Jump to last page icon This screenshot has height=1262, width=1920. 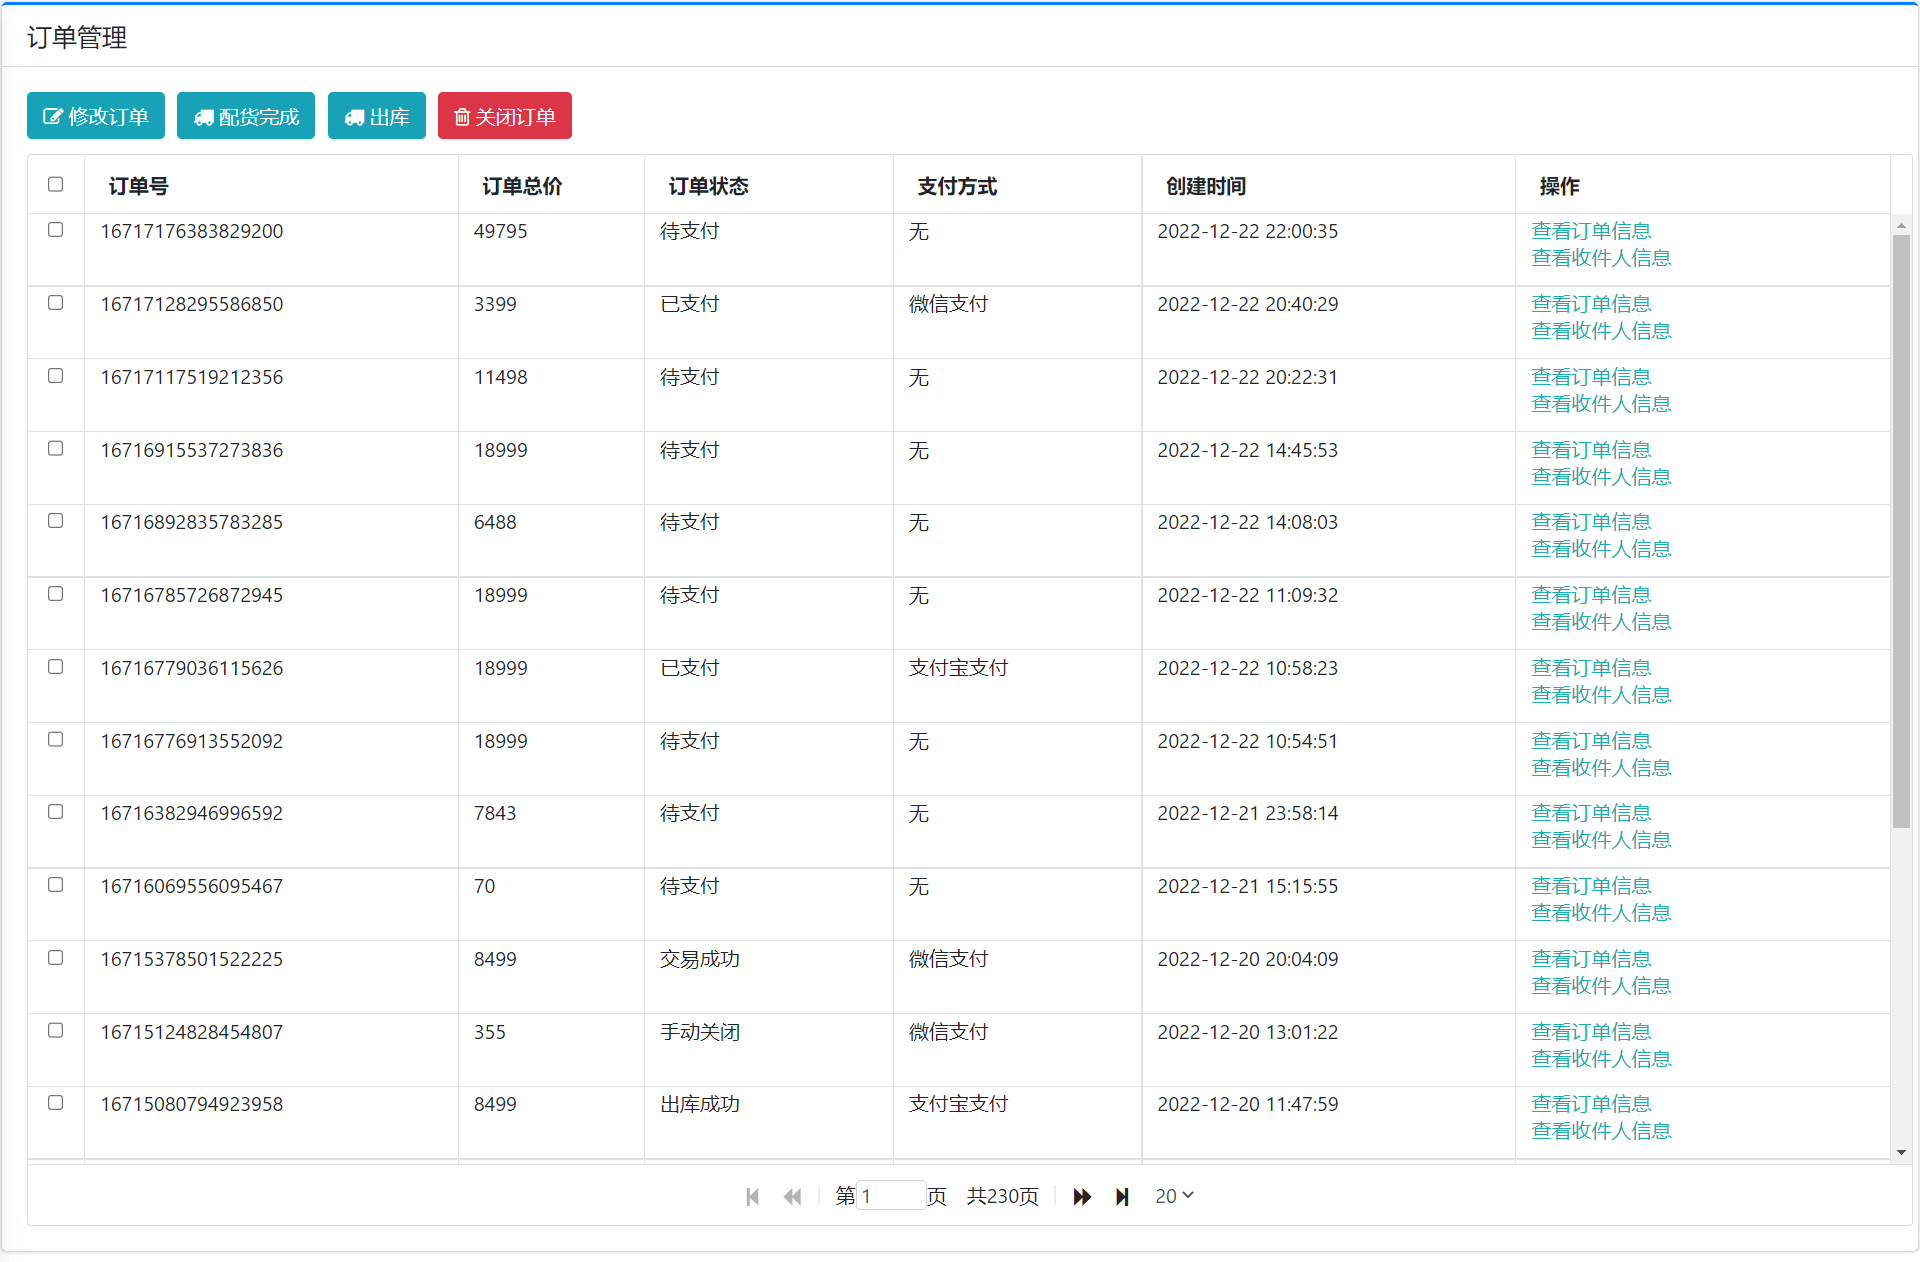tap(1122, 1197)
